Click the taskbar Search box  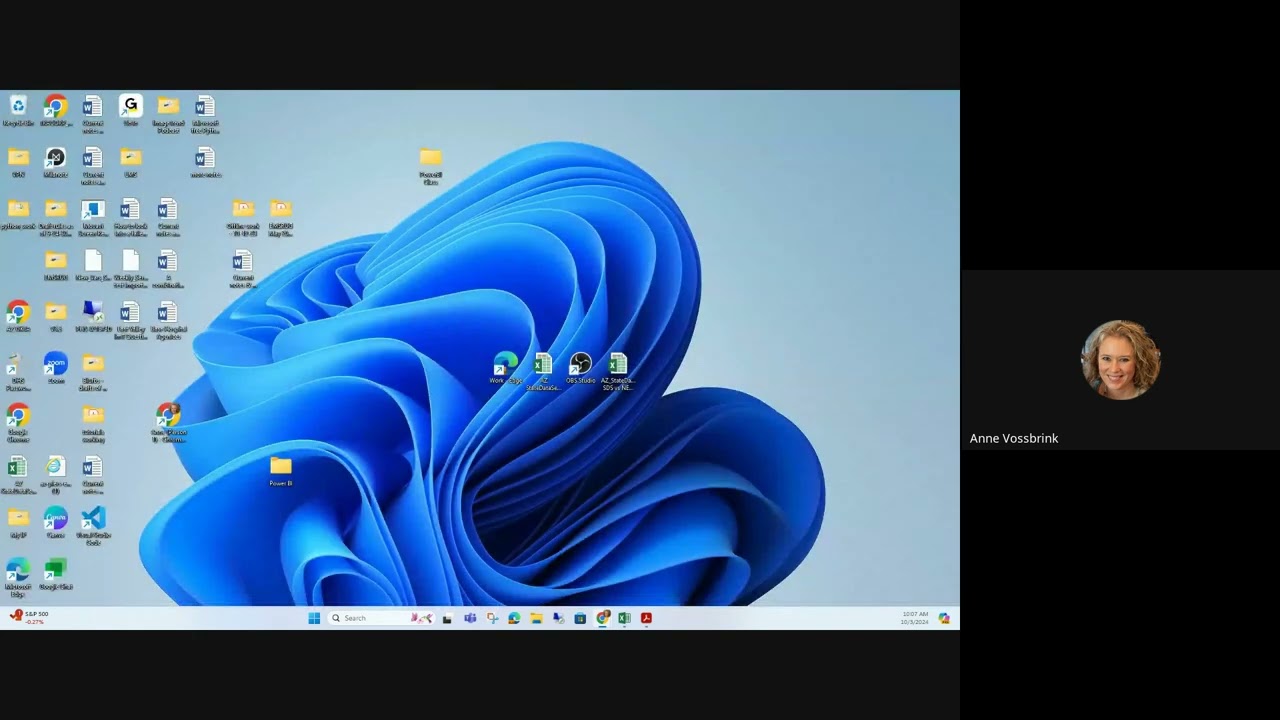click(382, 618)
